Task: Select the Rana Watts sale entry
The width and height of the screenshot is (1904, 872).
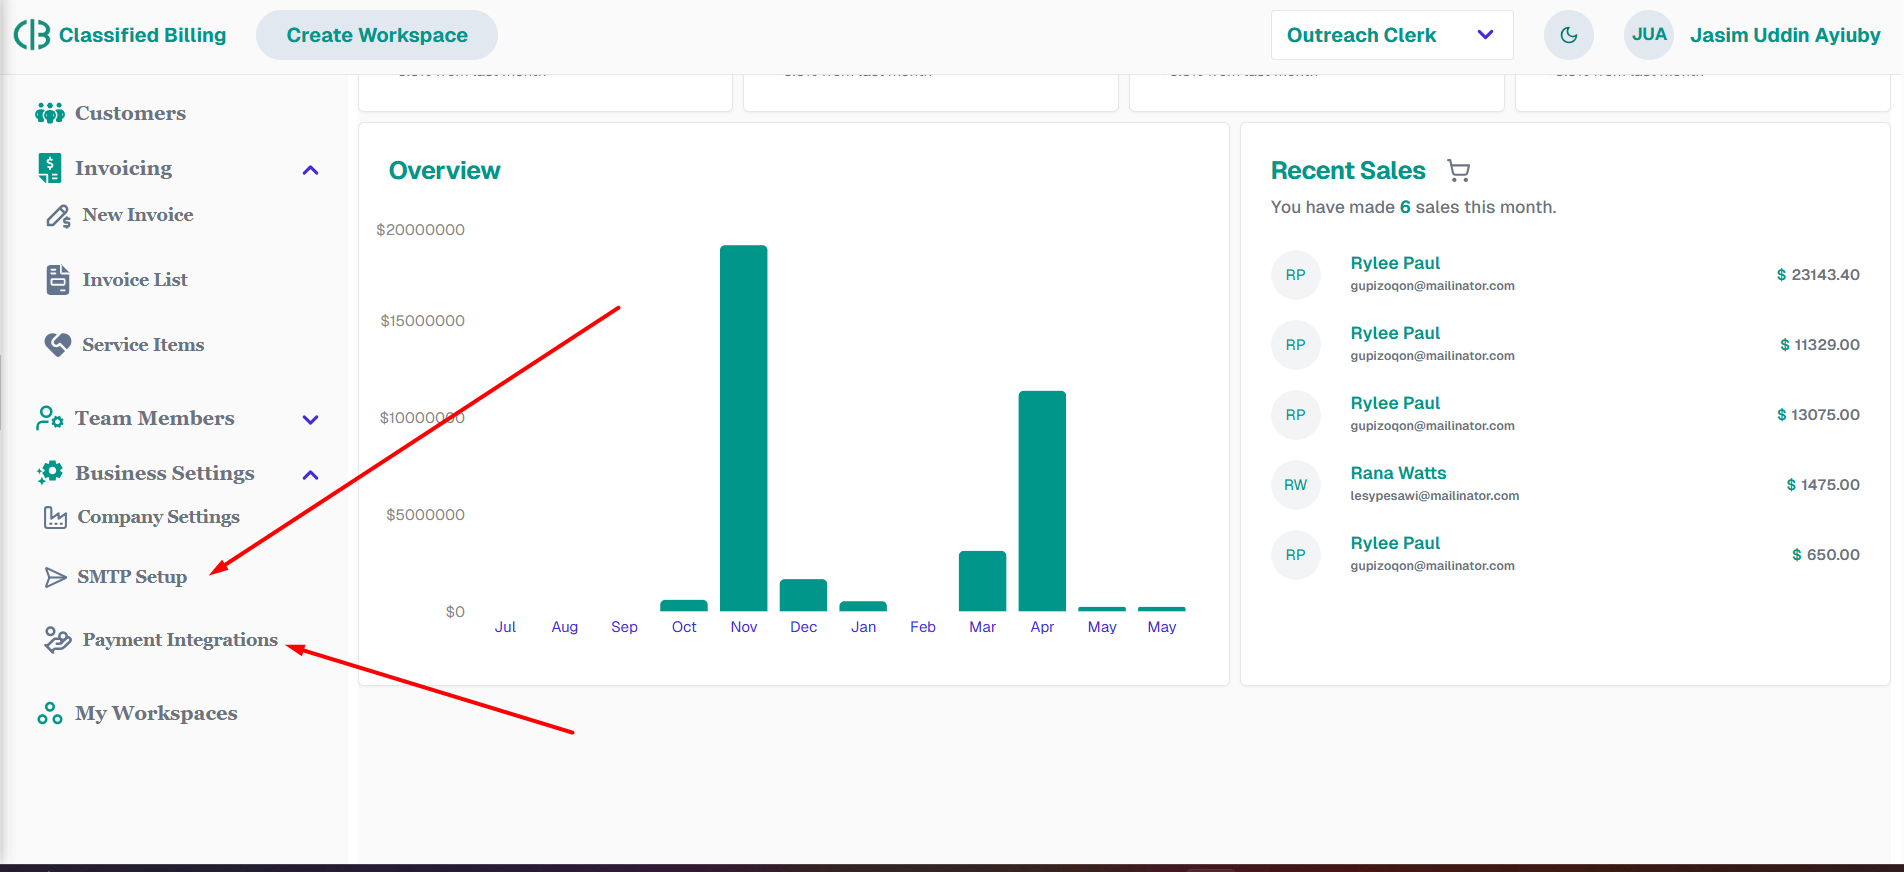Action: pos(1398,474)
